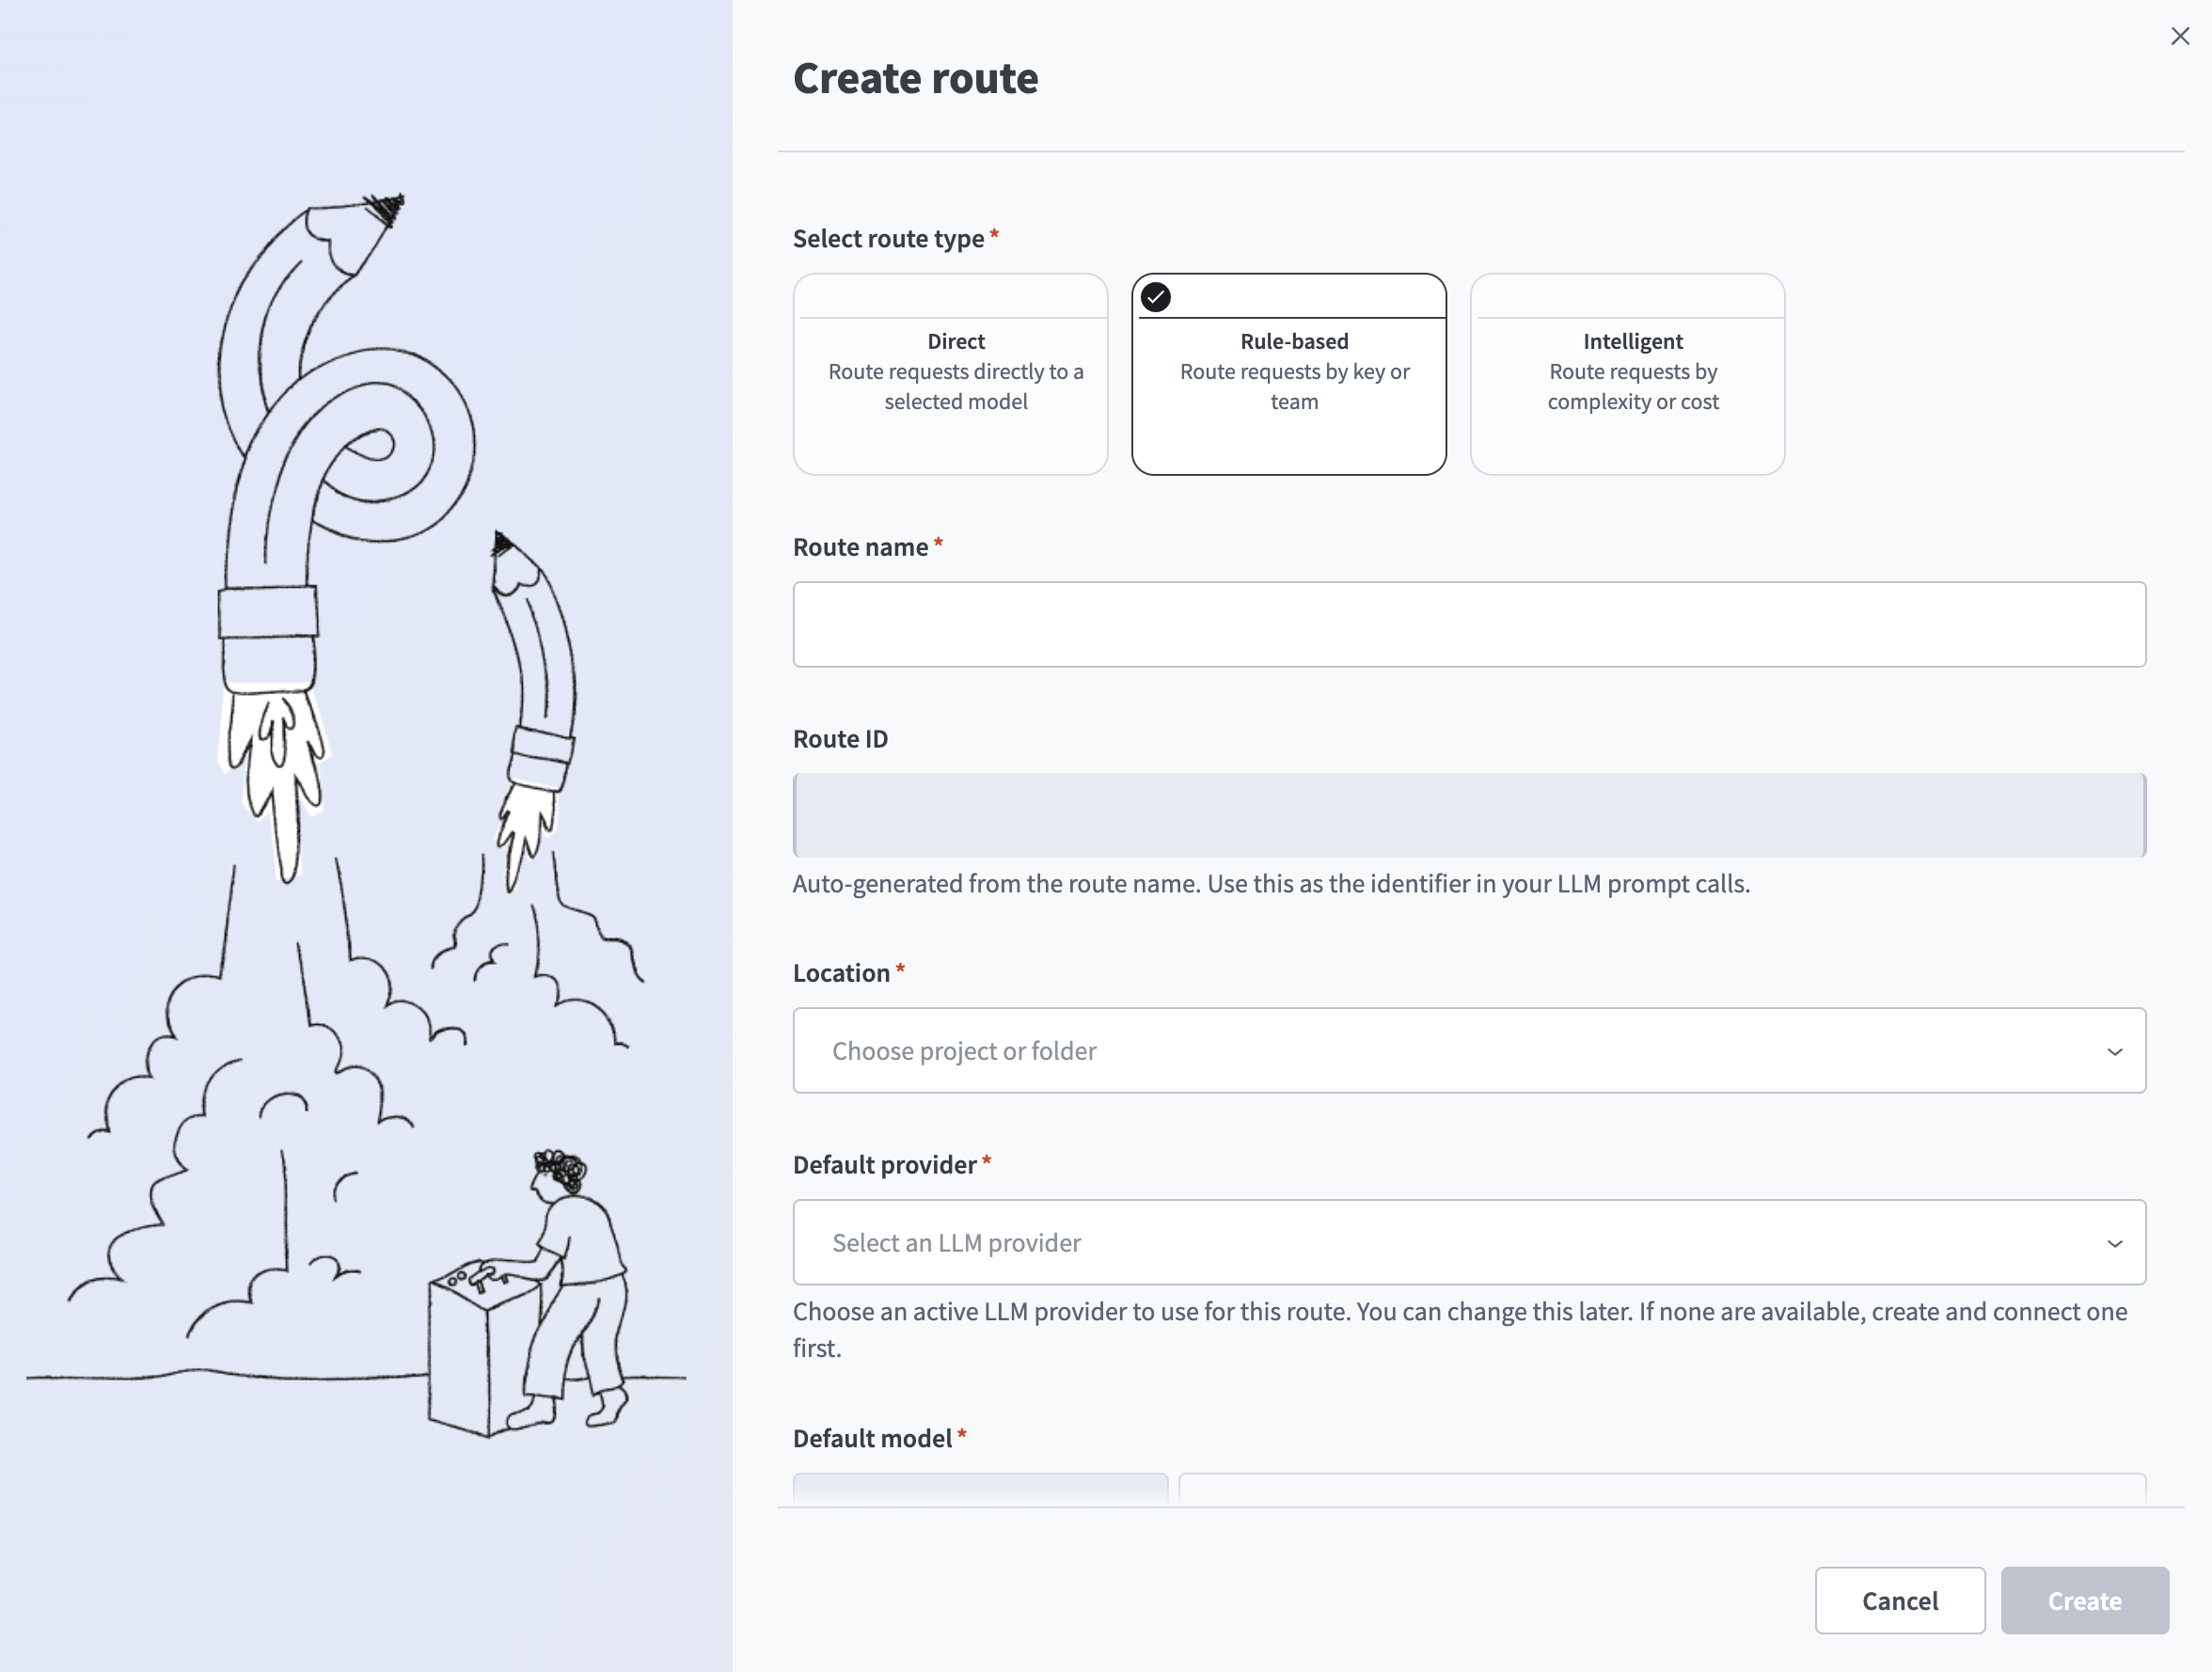This screenshot has width=2212, height=1672.
Task: Click the Route ID label
Action: pyautogui.click(x=840, y=738)
